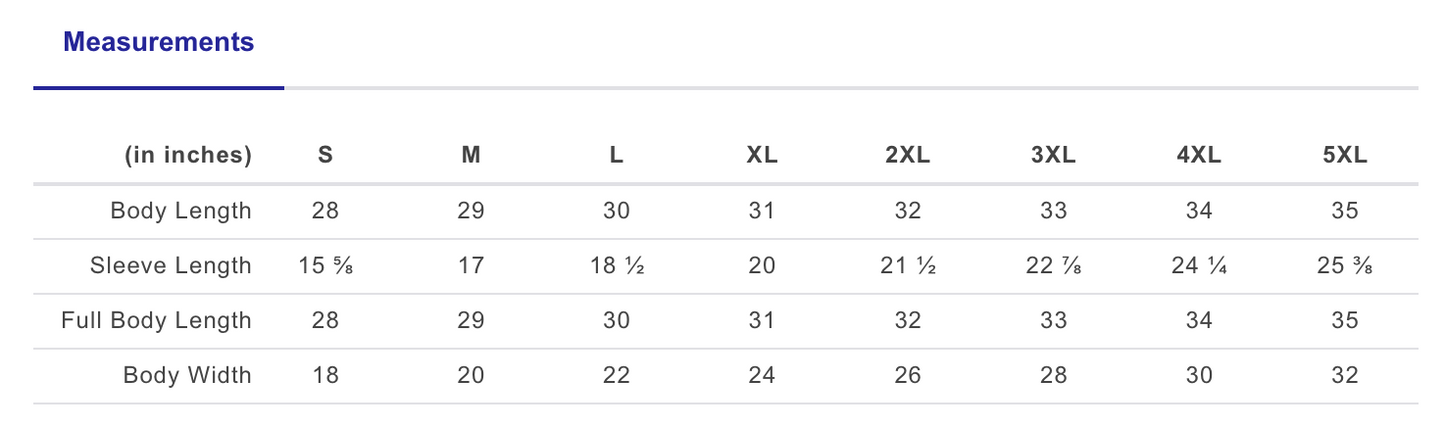Select the Body Width row label
Viewport: 1445px width, 427px height.
187,376
